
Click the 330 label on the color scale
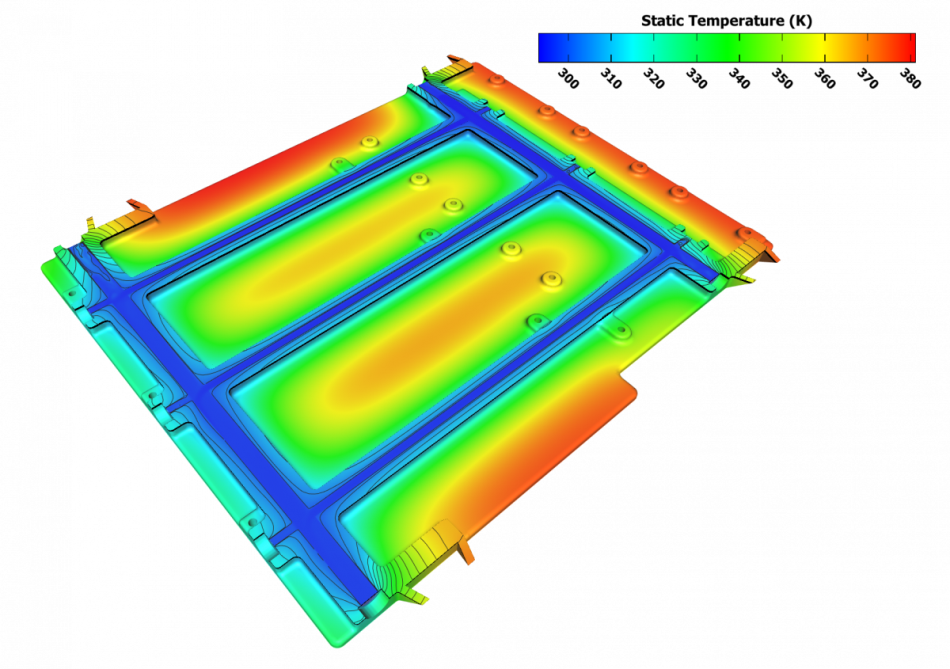click(696, 79)
